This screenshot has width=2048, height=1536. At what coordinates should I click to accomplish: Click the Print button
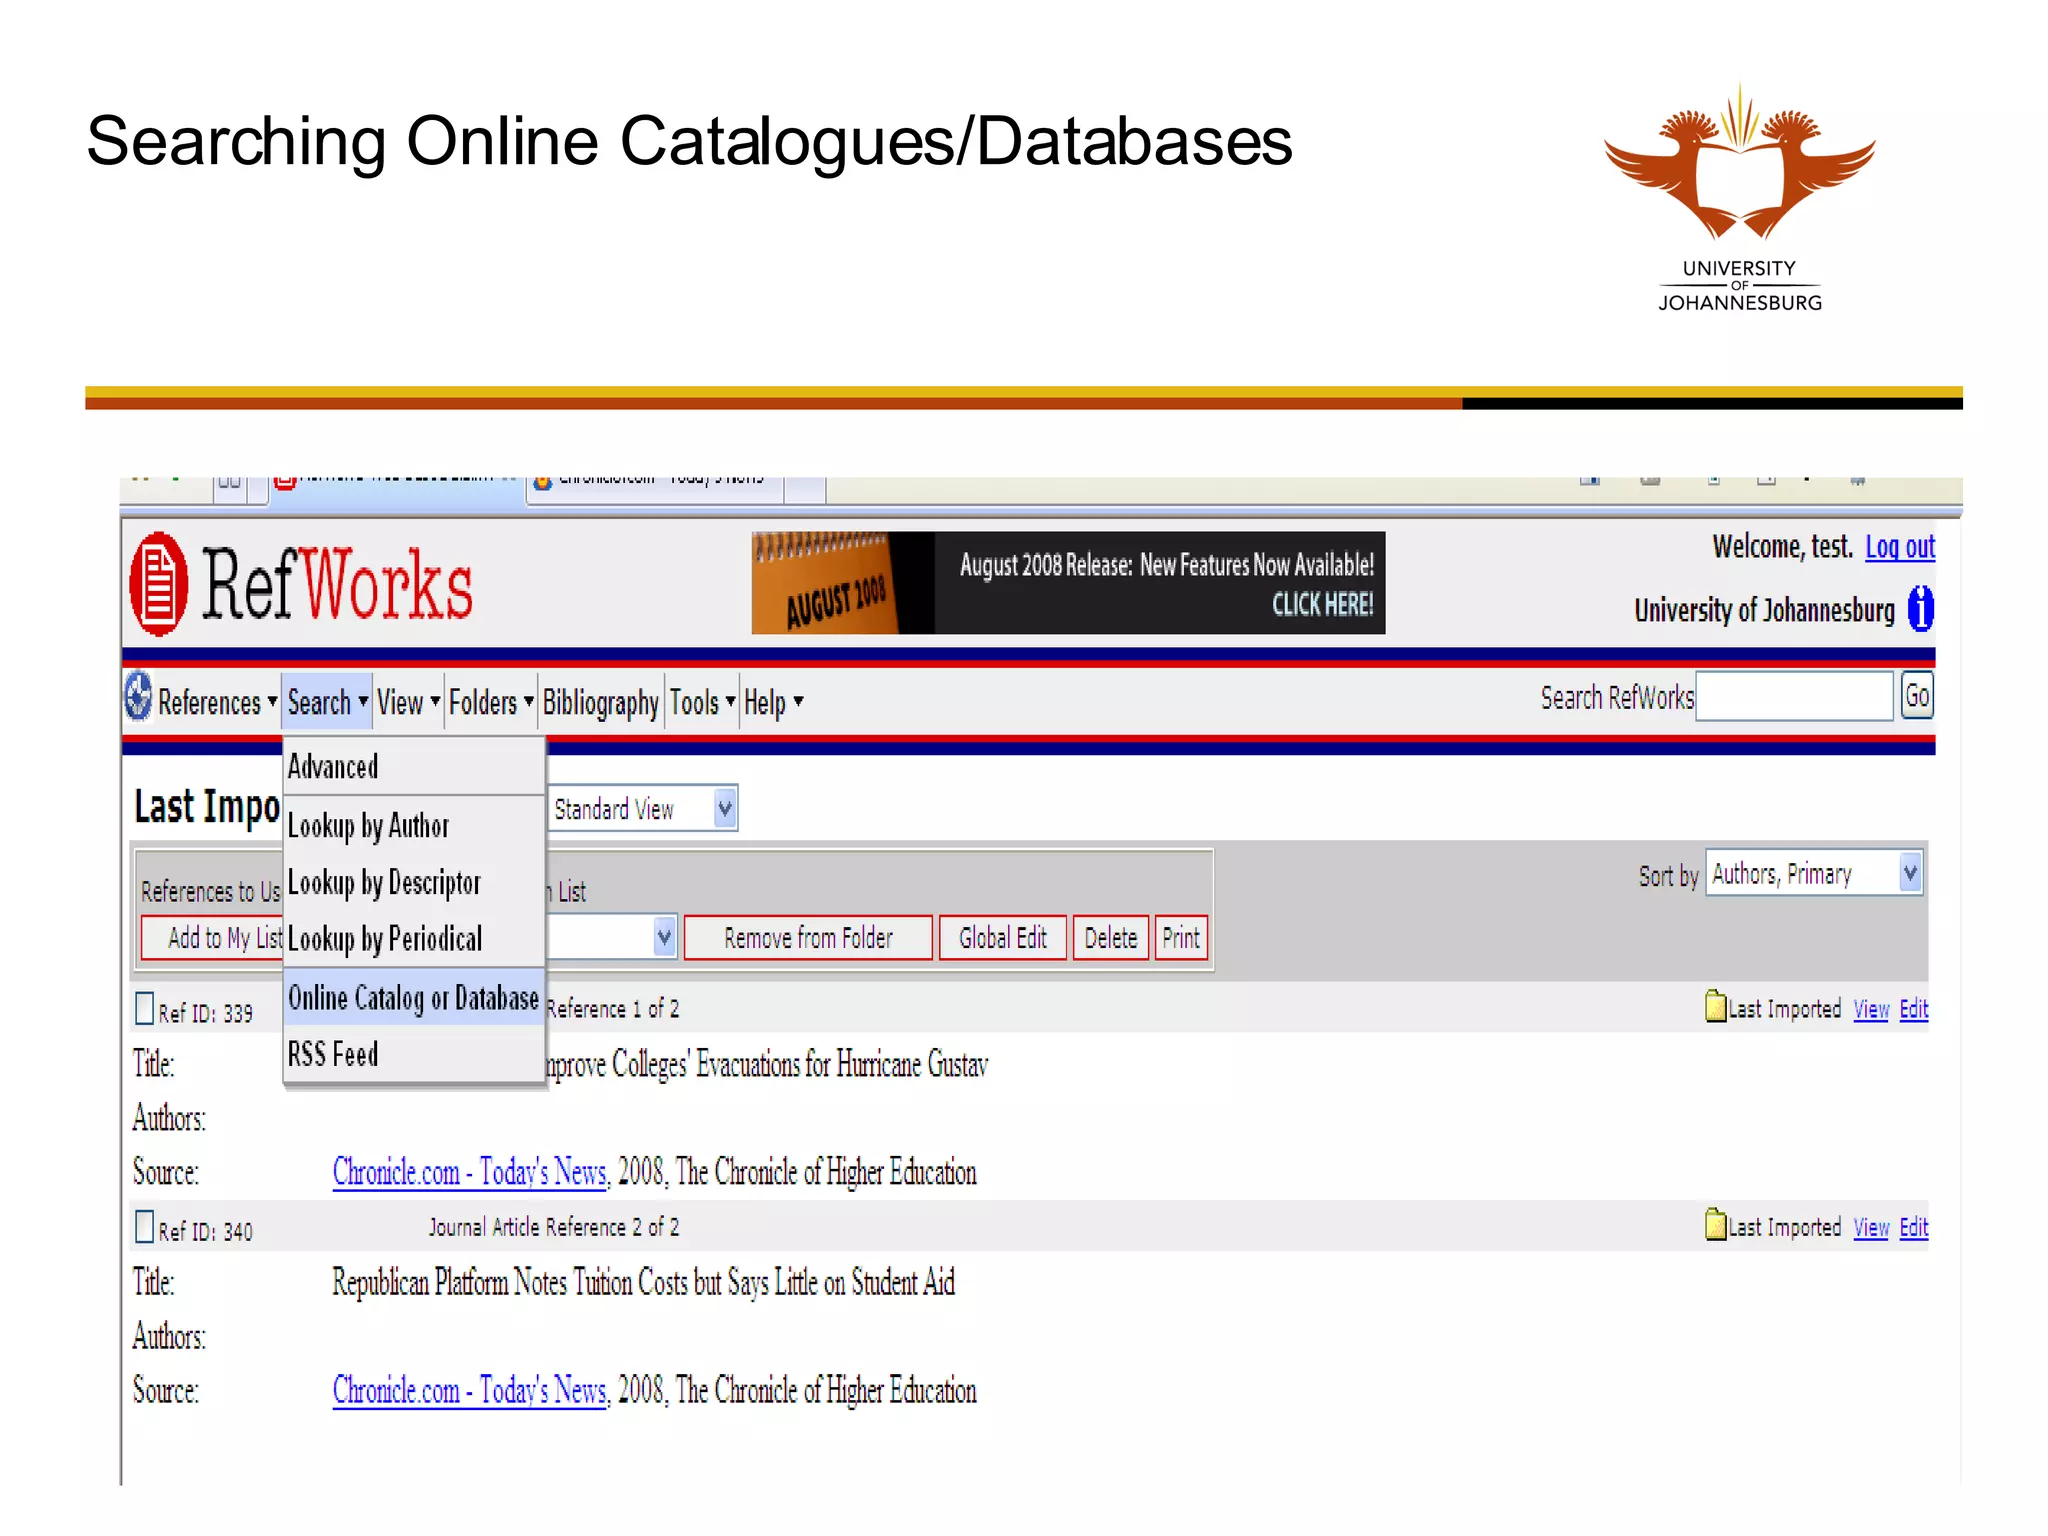point(1181,938)
